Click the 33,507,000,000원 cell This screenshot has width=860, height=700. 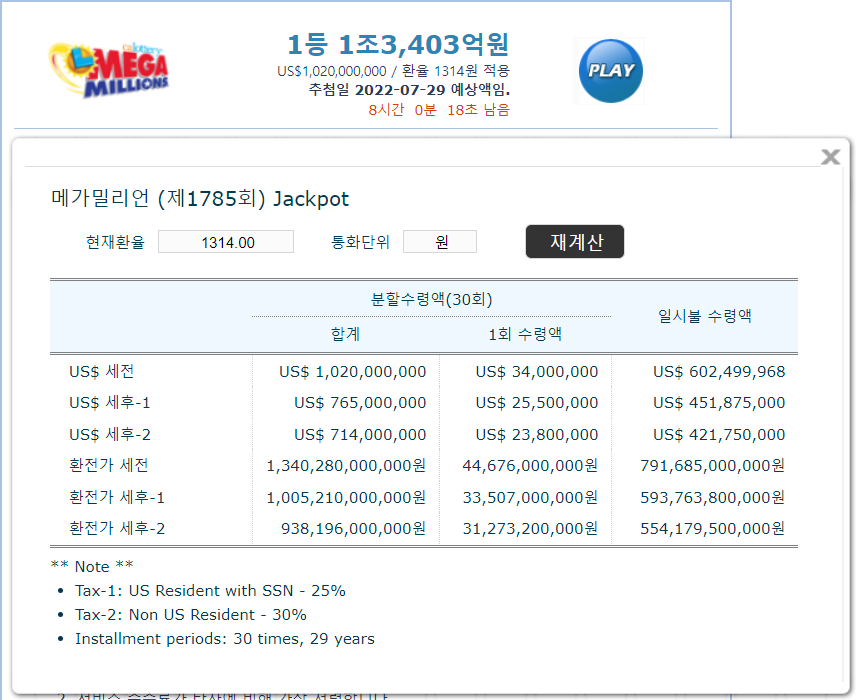click(530, 497)
